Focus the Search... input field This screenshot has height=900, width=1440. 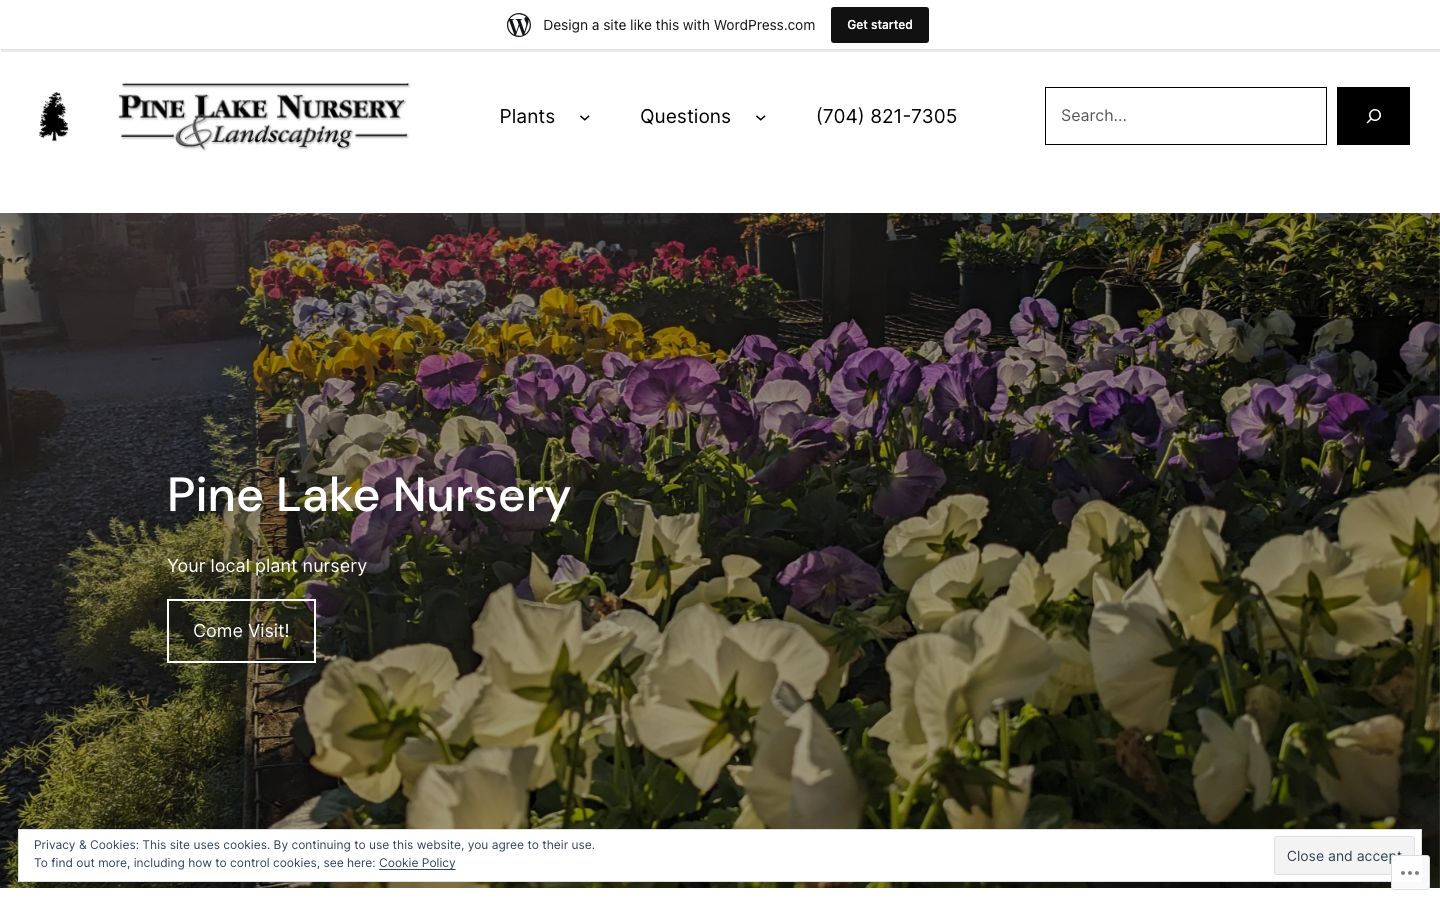point(1185,115)
